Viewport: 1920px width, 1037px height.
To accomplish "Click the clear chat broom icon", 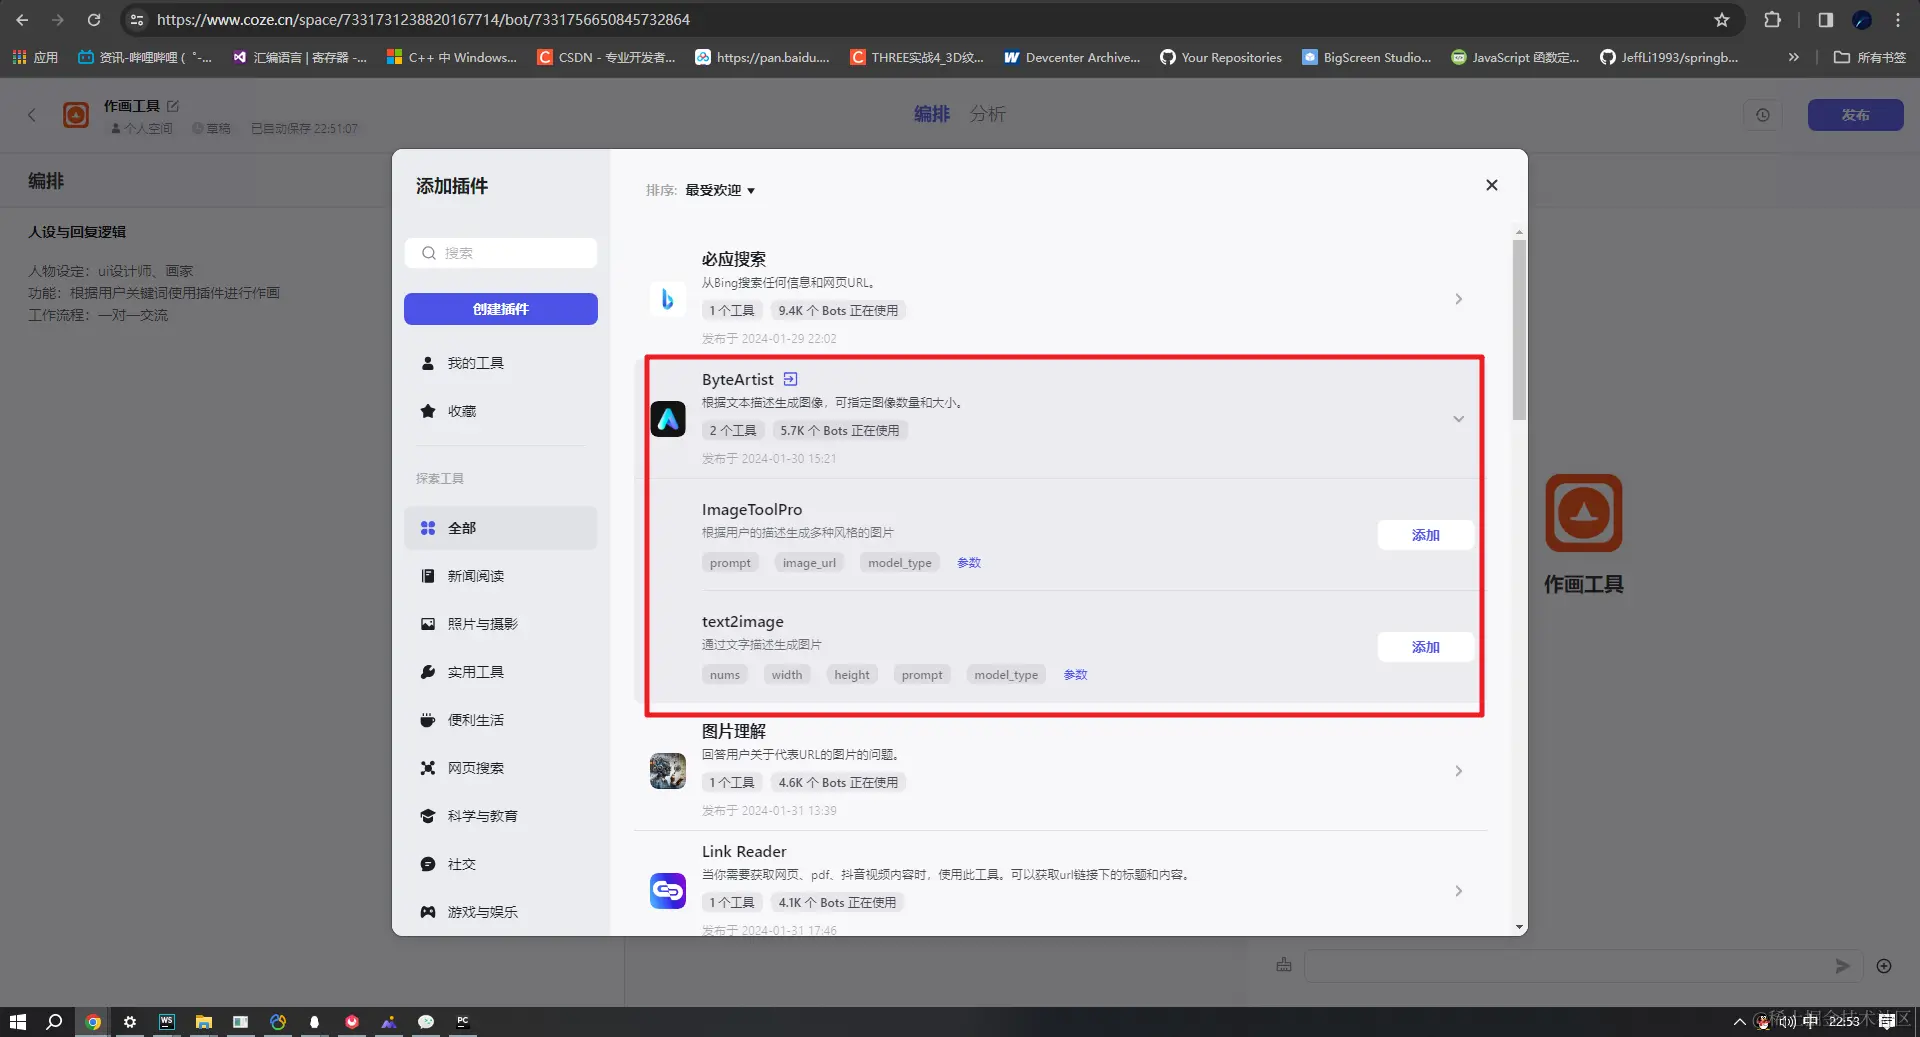I will coord(1284,965).
